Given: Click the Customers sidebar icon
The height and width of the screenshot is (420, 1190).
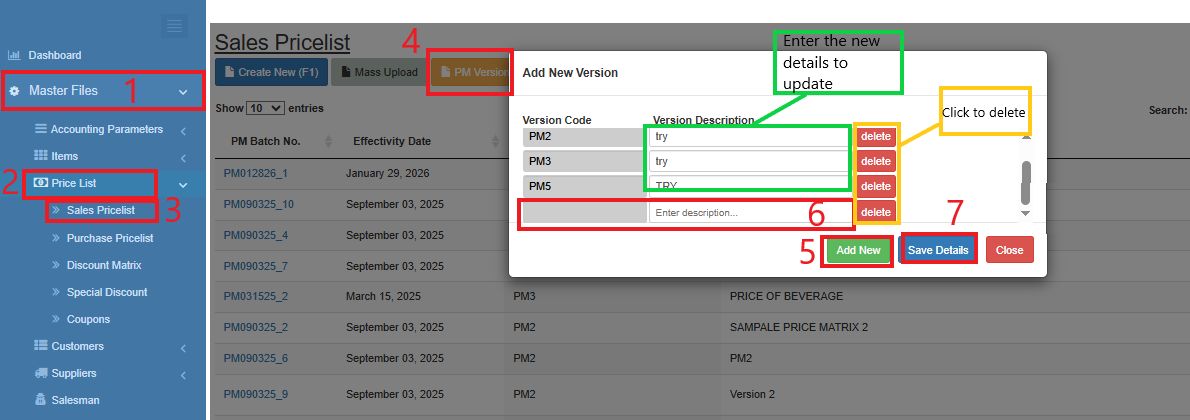Looking at the screenshot, I should [41, 346].
